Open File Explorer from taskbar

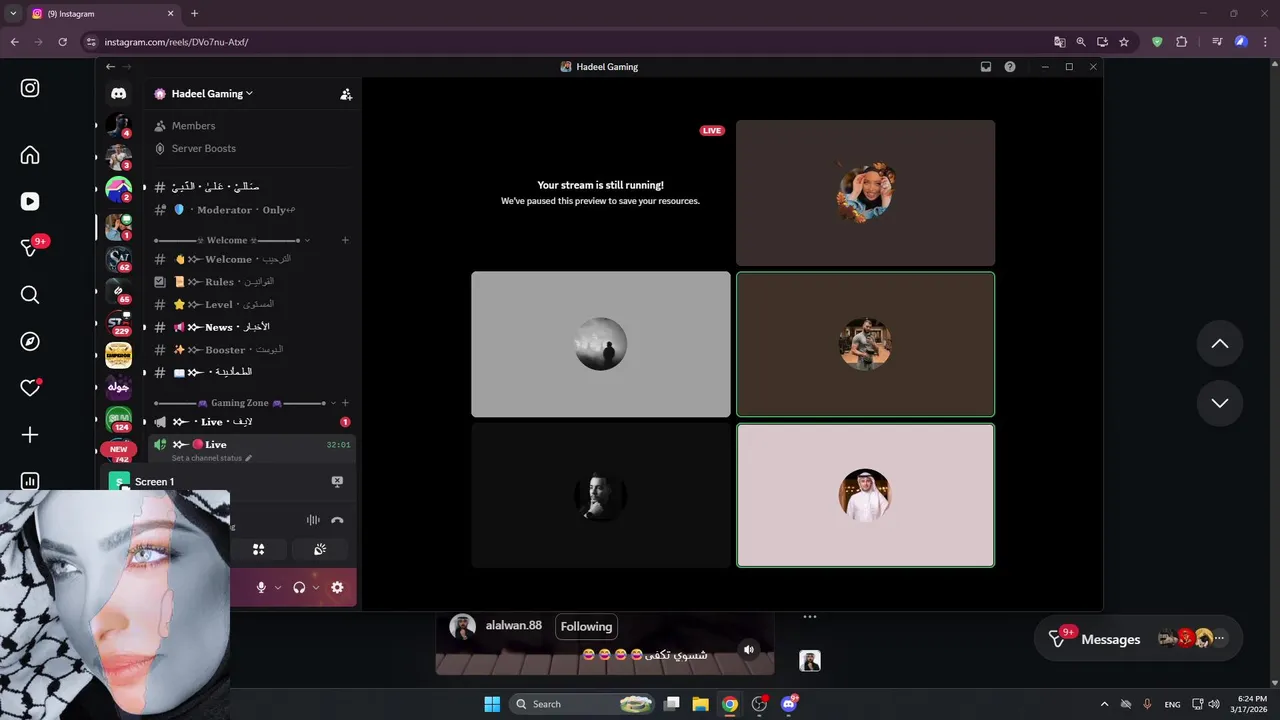700,704
